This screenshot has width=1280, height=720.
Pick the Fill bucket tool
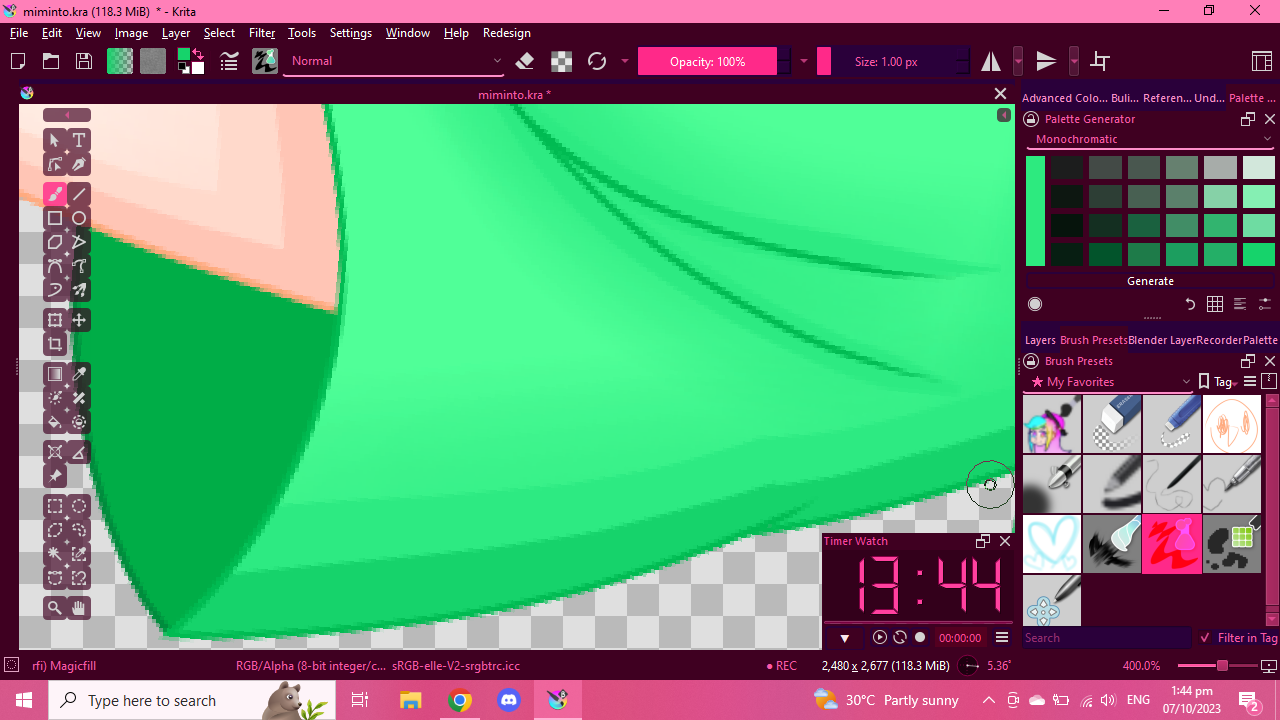55,422
